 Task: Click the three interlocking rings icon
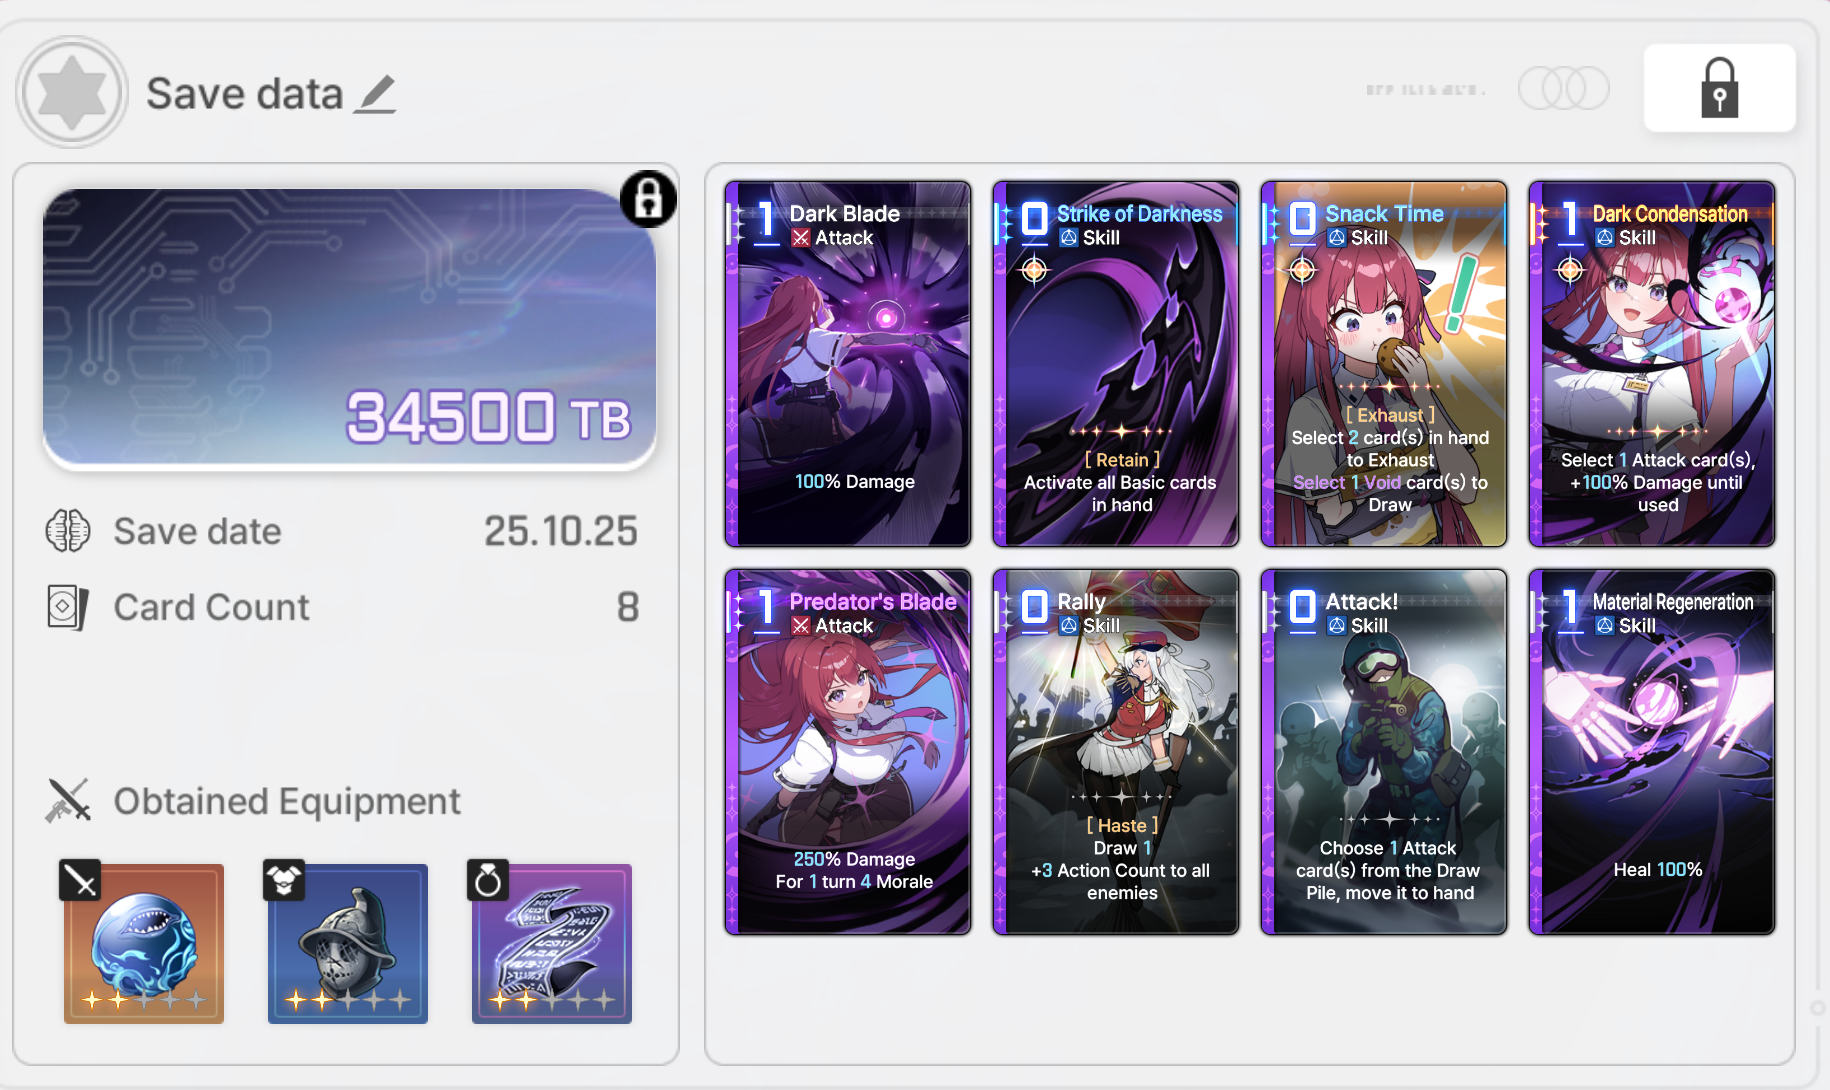click(1563, 89)
